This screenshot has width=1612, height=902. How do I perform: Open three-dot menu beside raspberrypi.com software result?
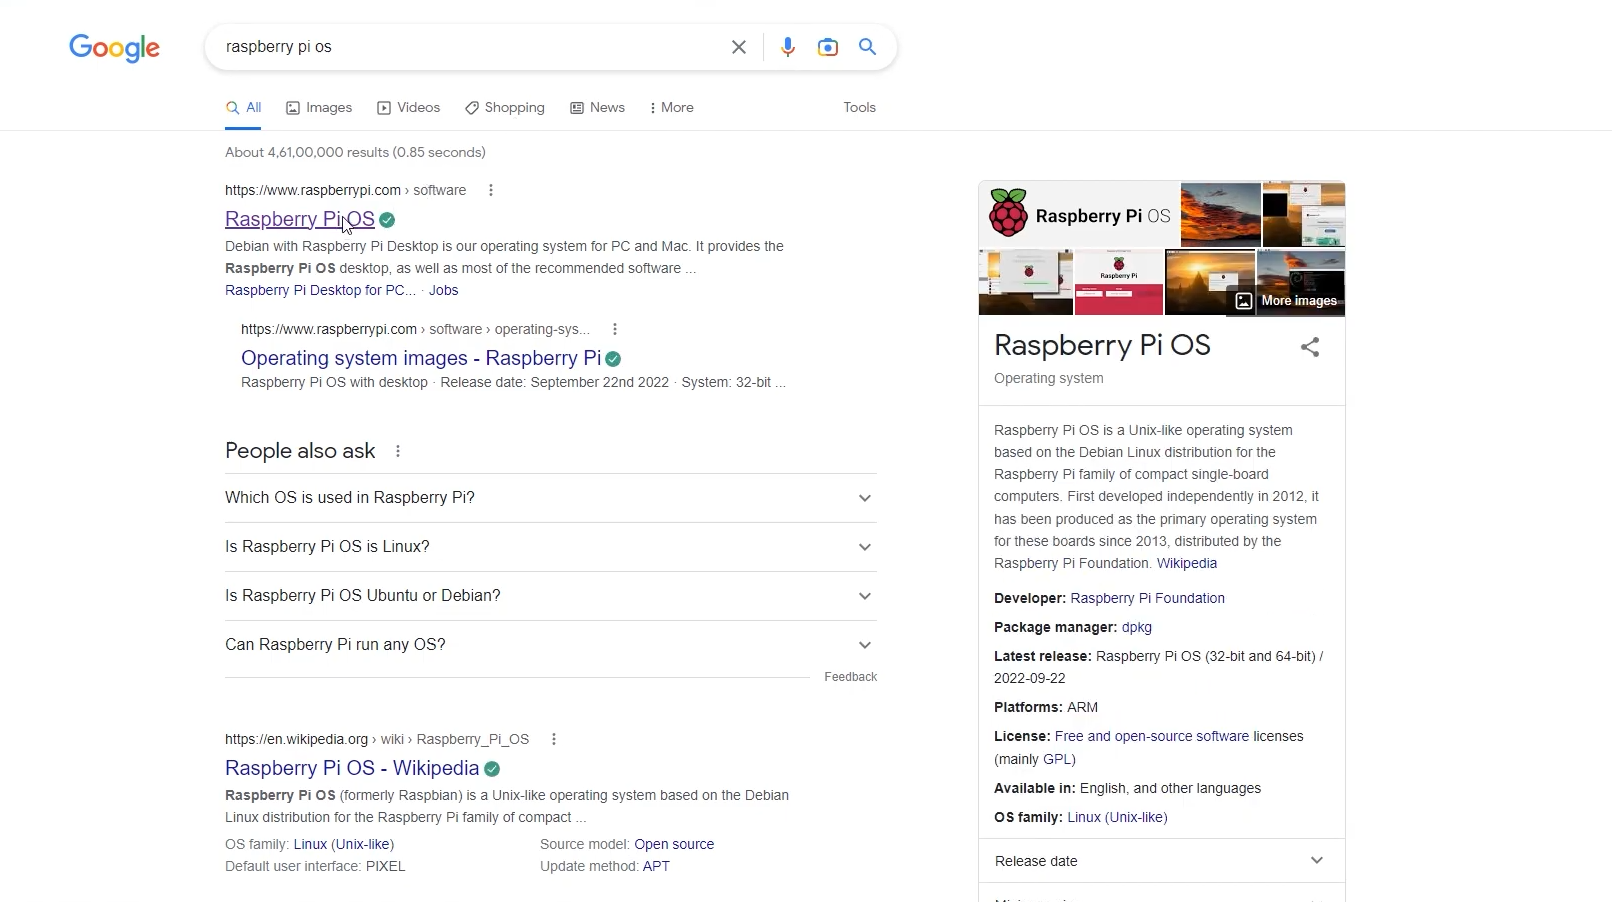pyautogui.click(x=490, y=190)
